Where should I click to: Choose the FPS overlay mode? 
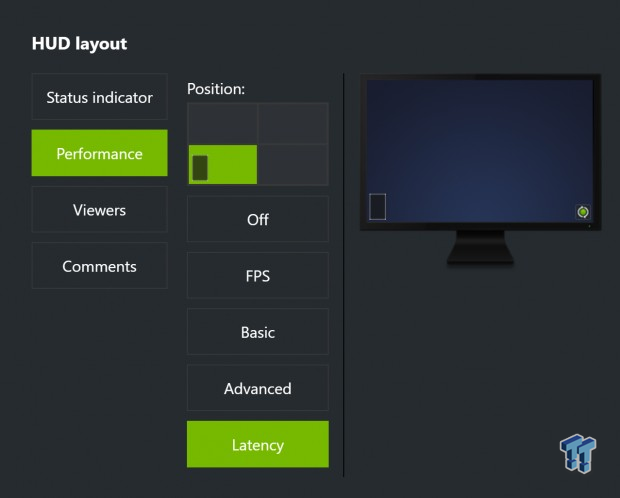coord(258,275)
